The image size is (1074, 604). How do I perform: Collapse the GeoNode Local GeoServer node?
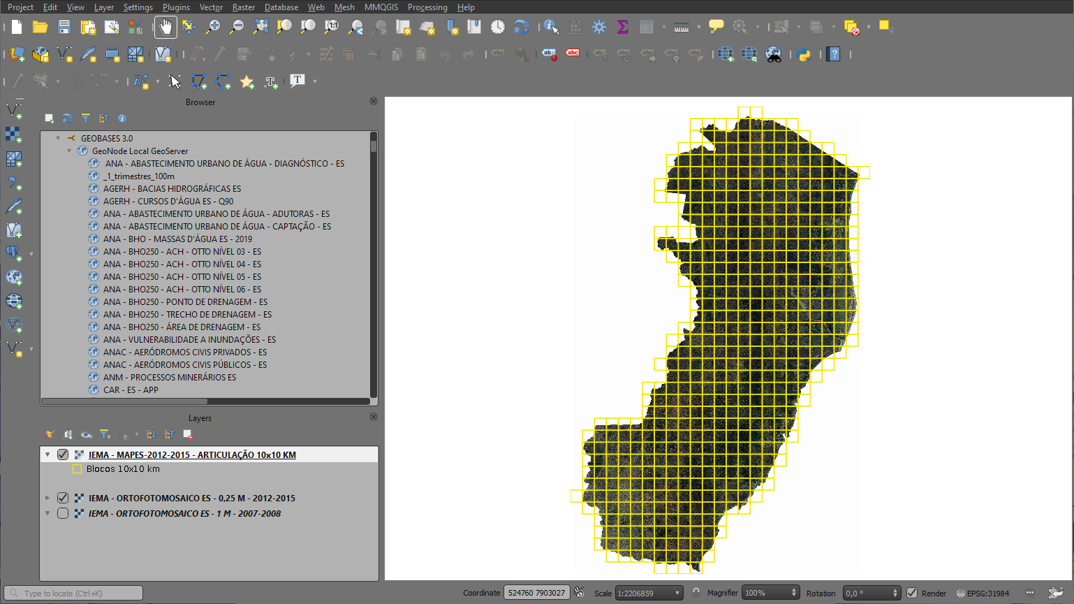(69, 151)
